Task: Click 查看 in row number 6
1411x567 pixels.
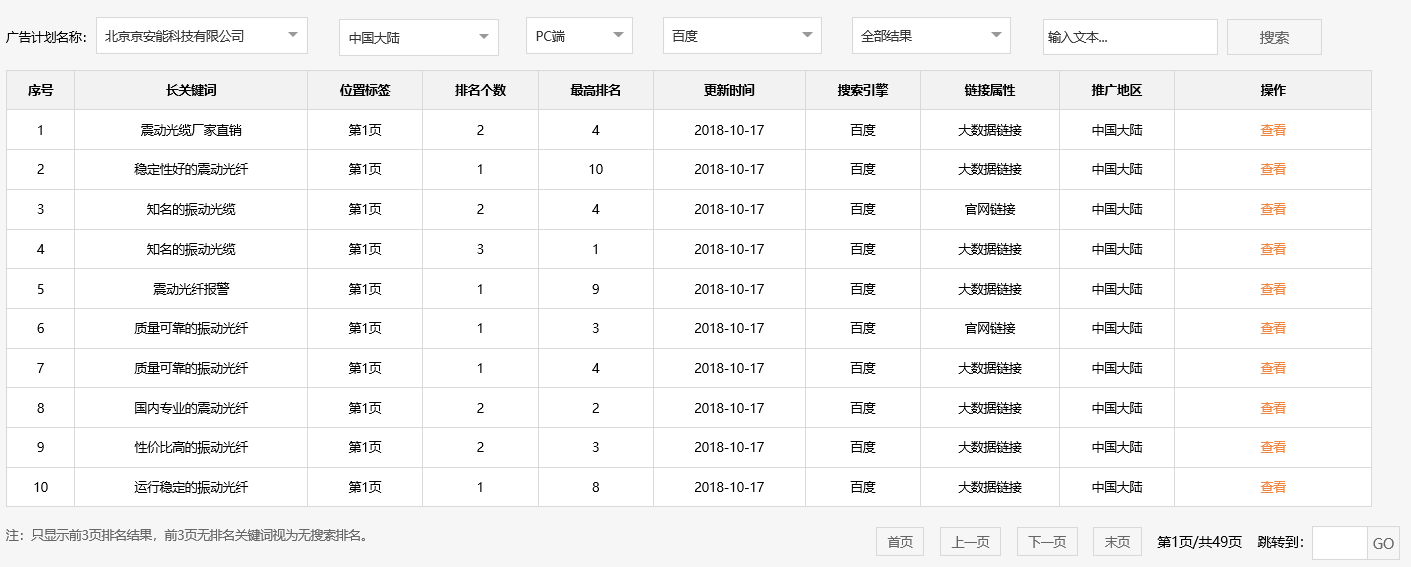Action: point(1273,328)
